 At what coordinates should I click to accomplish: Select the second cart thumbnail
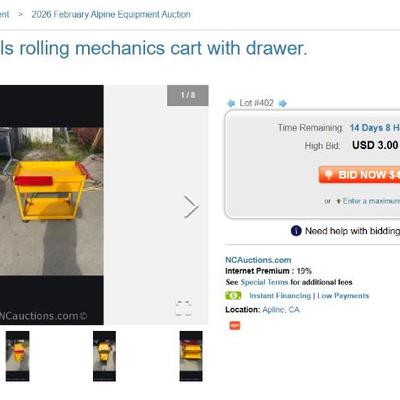pyautogui.click(x=104, y=356)
